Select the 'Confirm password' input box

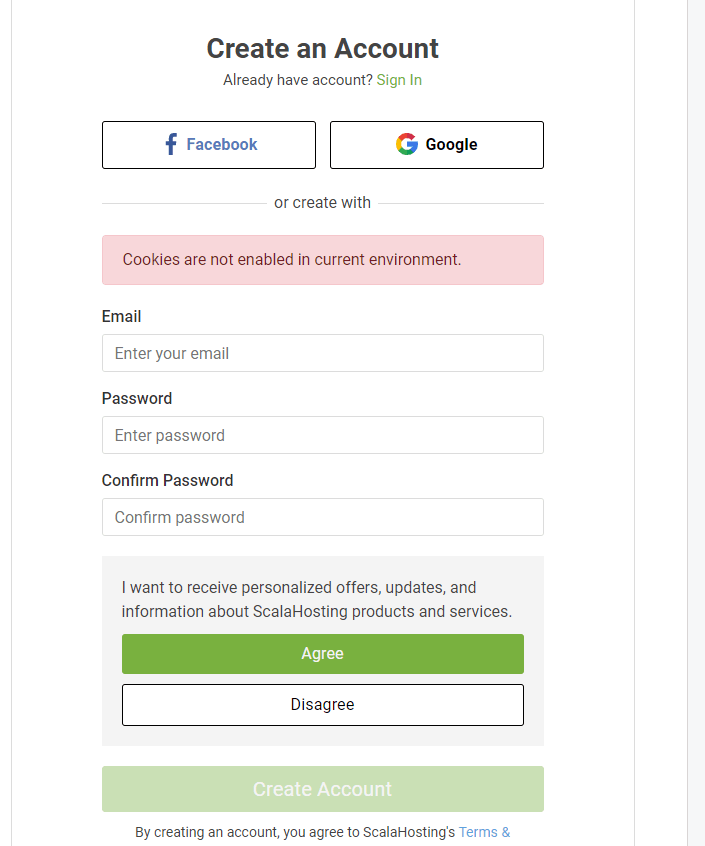click(322, 517)
